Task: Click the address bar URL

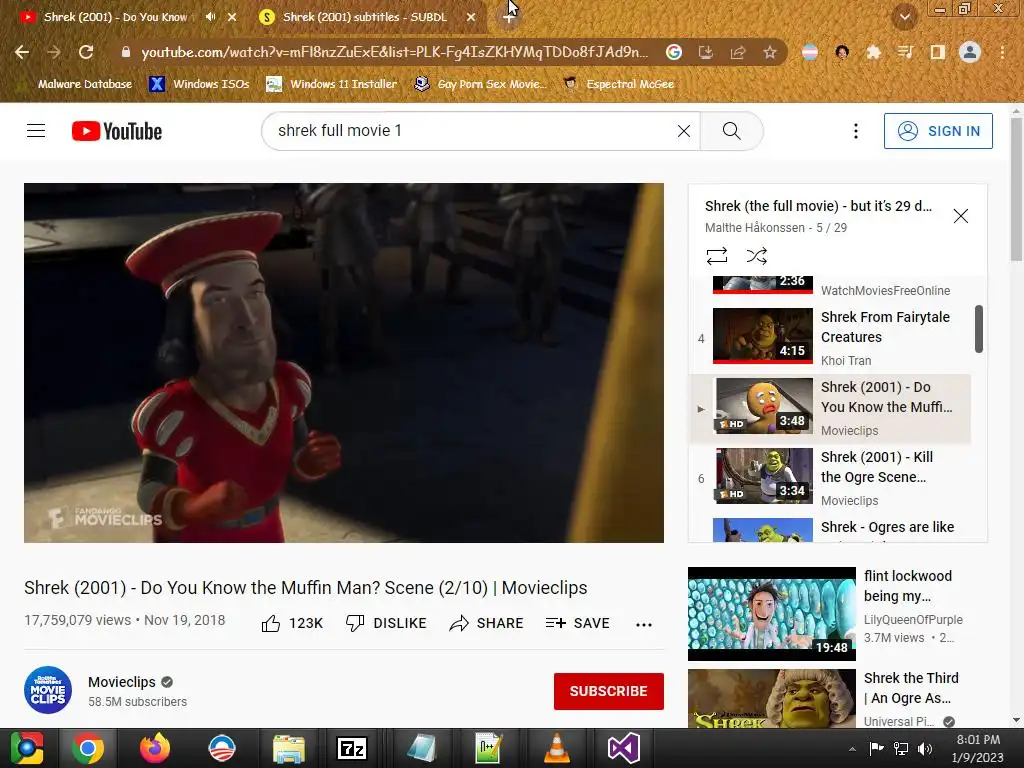Action: [x=394, y=52]
